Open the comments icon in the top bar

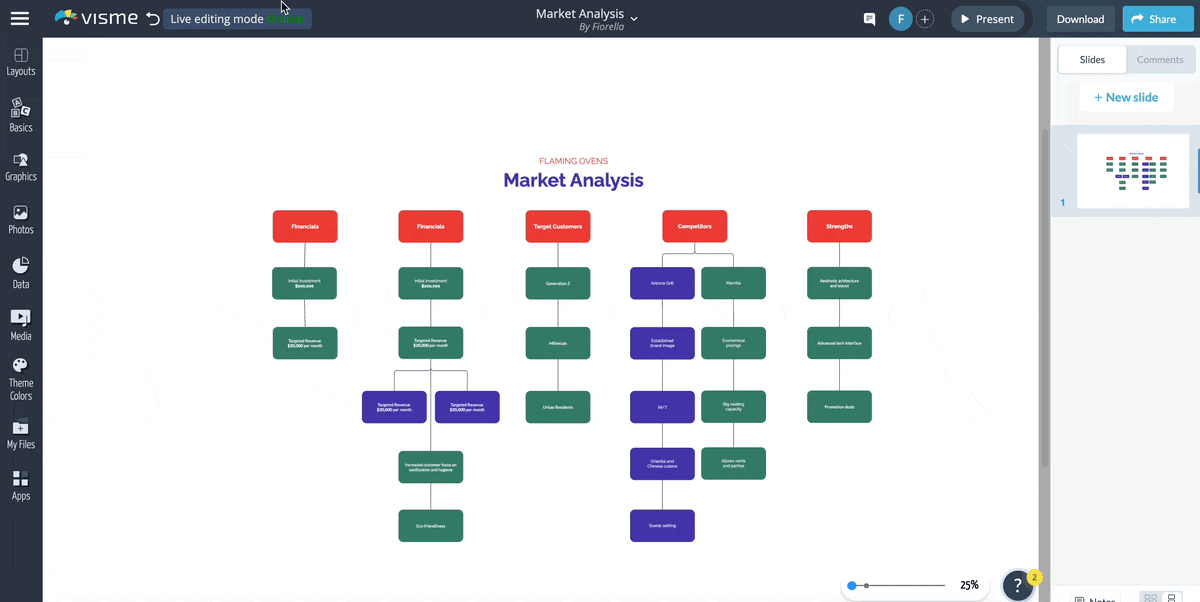click(868, 18)
